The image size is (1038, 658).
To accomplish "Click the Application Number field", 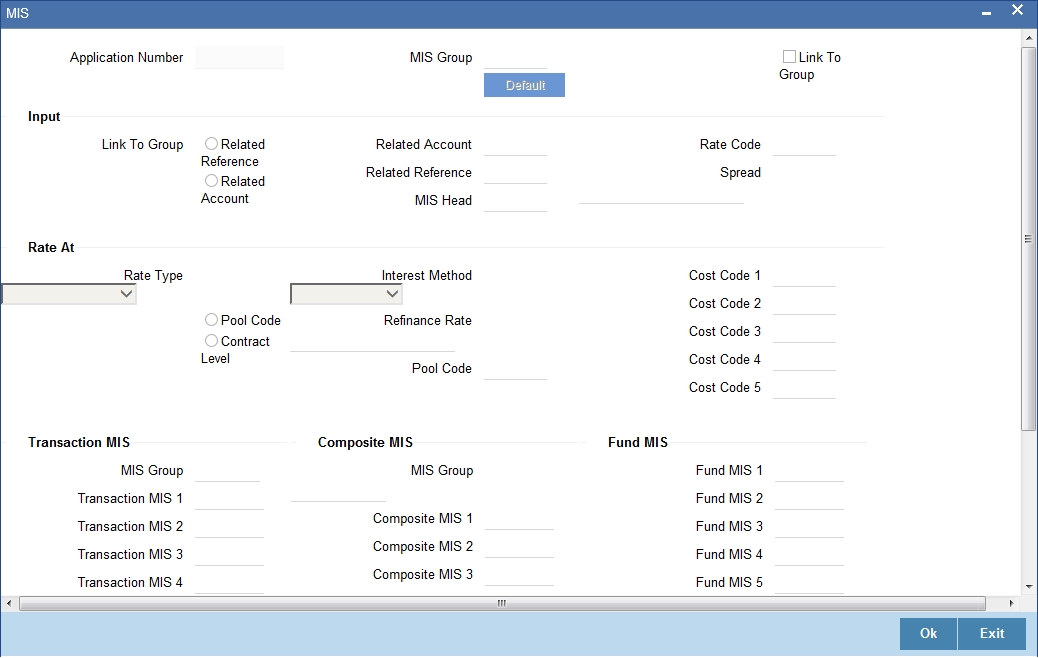I will 240,58.
